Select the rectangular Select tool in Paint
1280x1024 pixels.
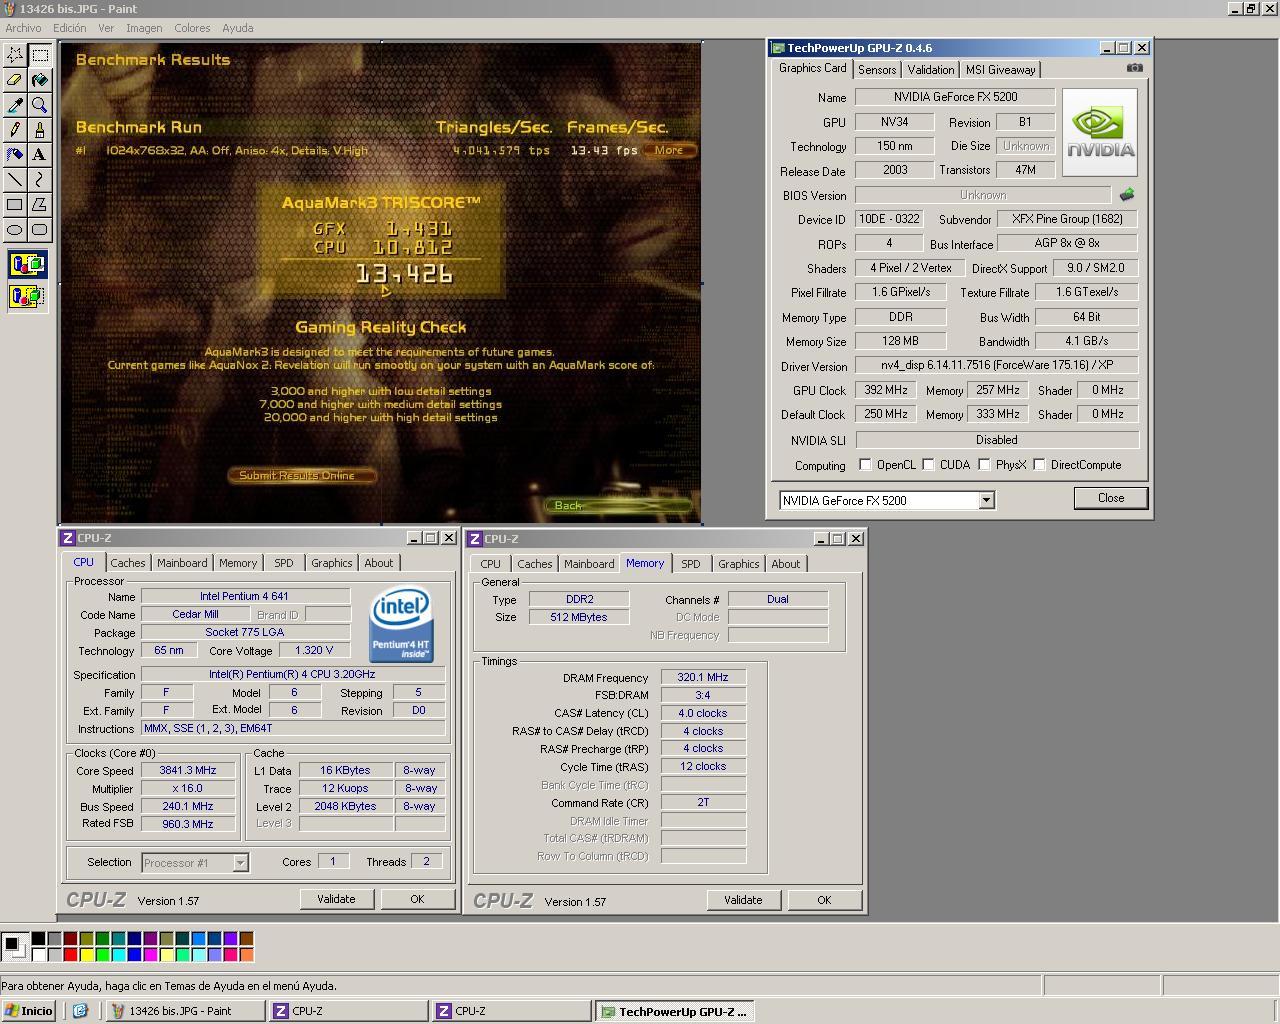[x=40, y=55]
